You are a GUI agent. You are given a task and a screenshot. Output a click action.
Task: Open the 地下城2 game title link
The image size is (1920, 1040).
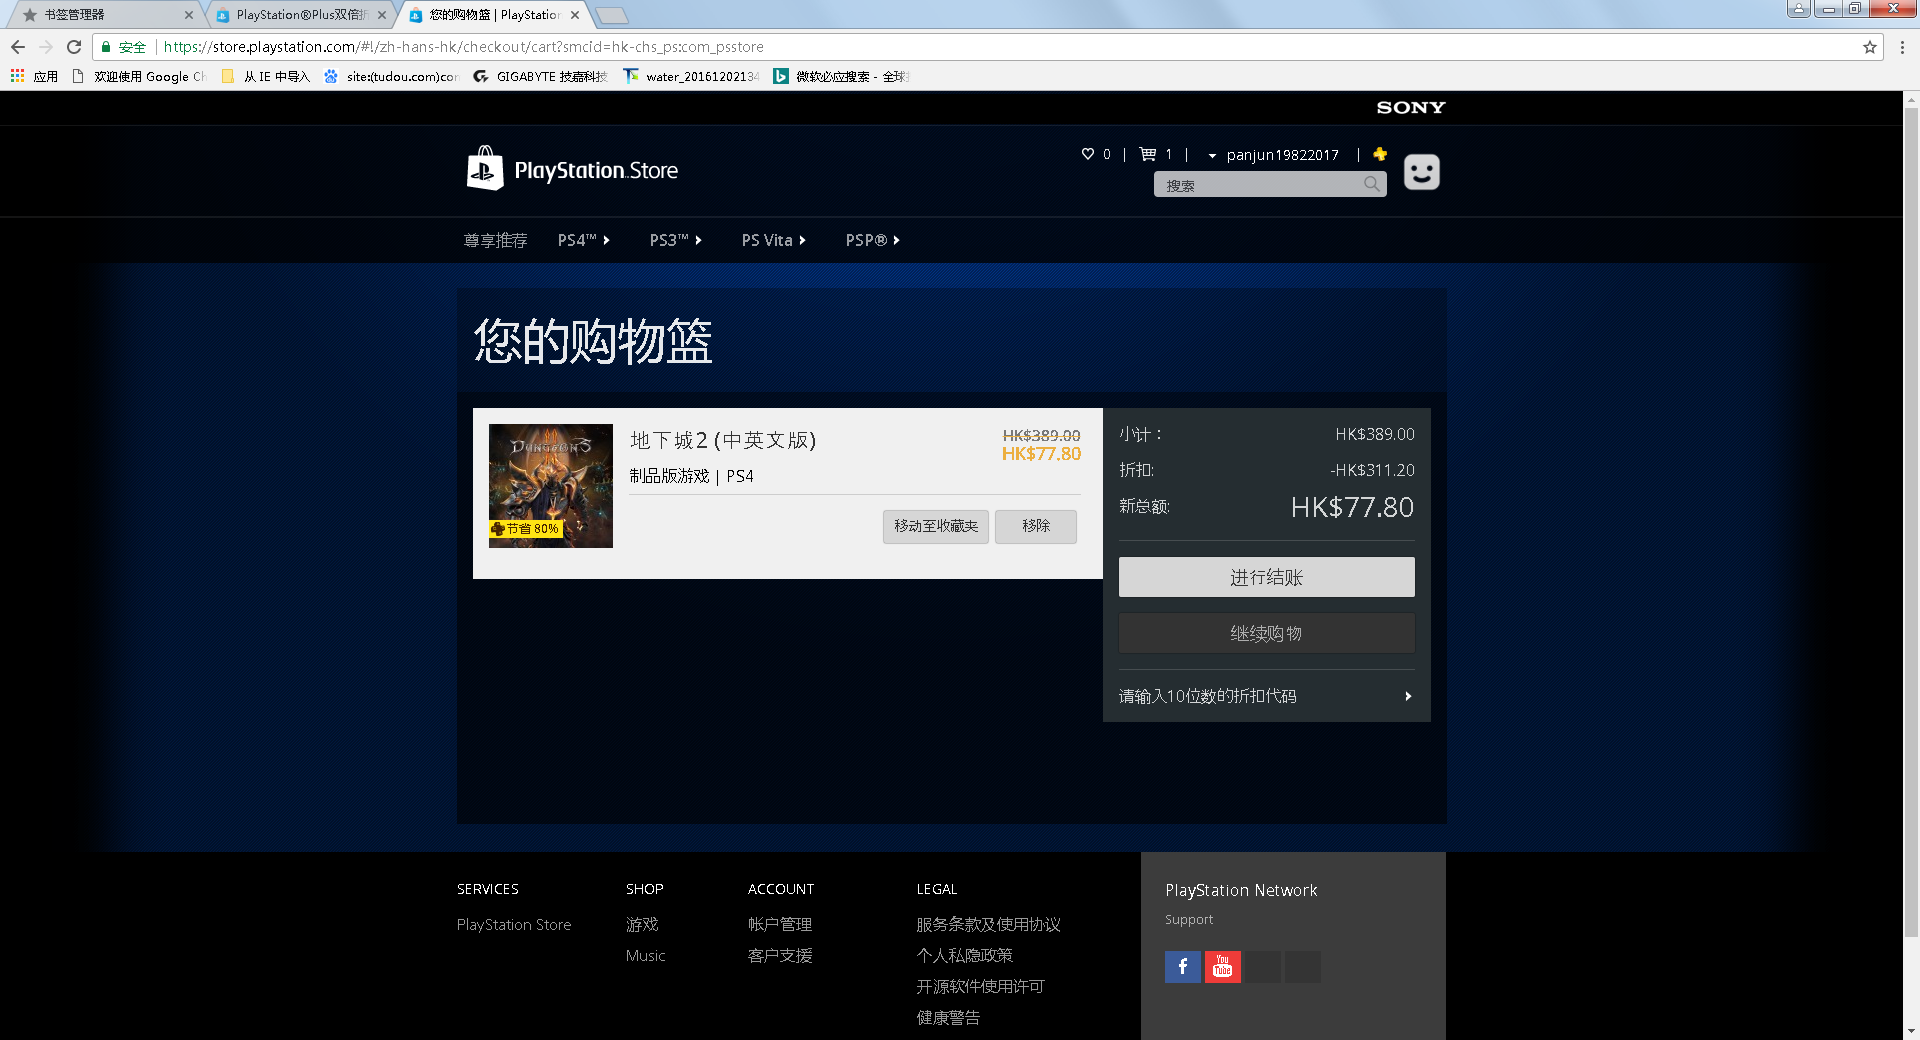coord(723,440)
